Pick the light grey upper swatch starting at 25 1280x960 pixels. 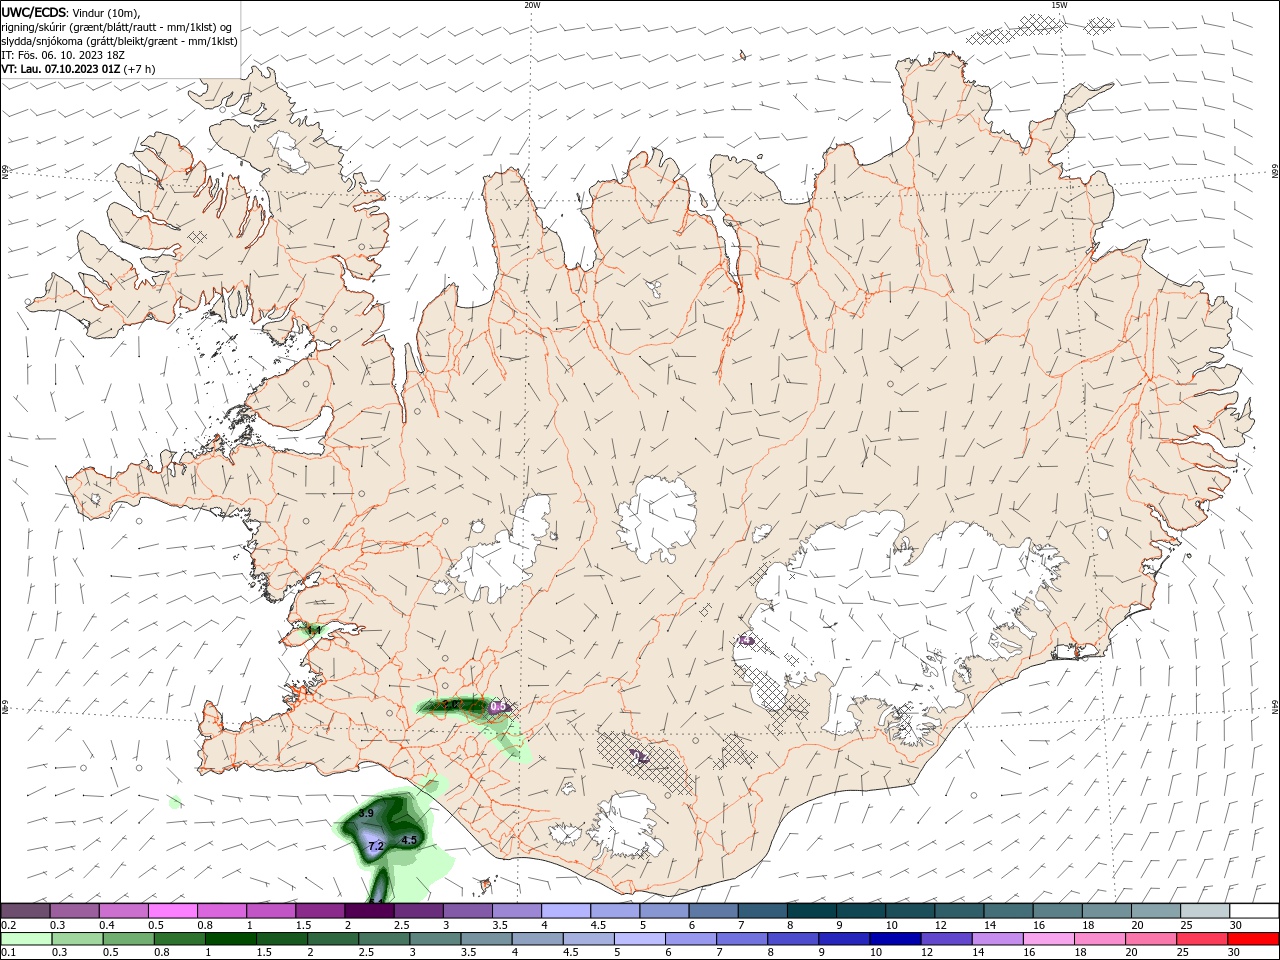click(x=1205, y=910)
